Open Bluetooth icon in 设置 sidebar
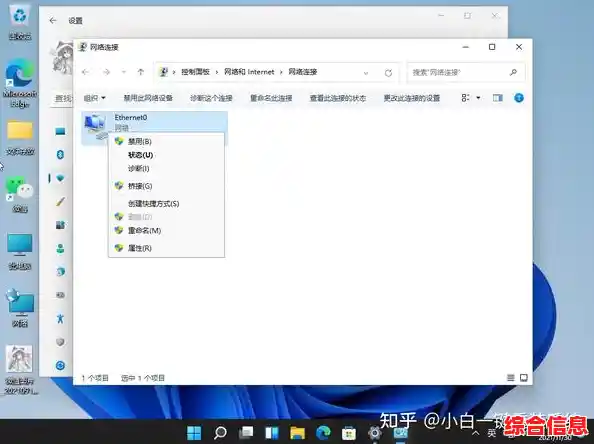Viewport: 594px width, 444px height. point(60,155)
